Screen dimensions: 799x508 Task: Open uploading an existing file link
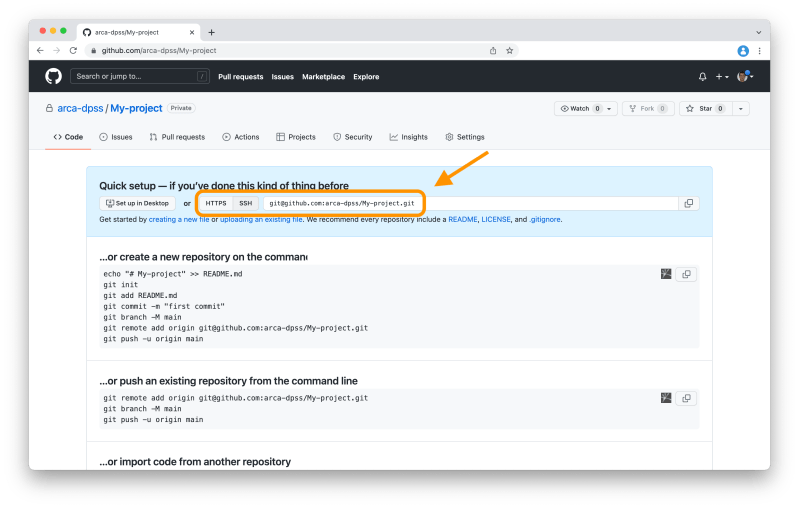click(261, 220)
